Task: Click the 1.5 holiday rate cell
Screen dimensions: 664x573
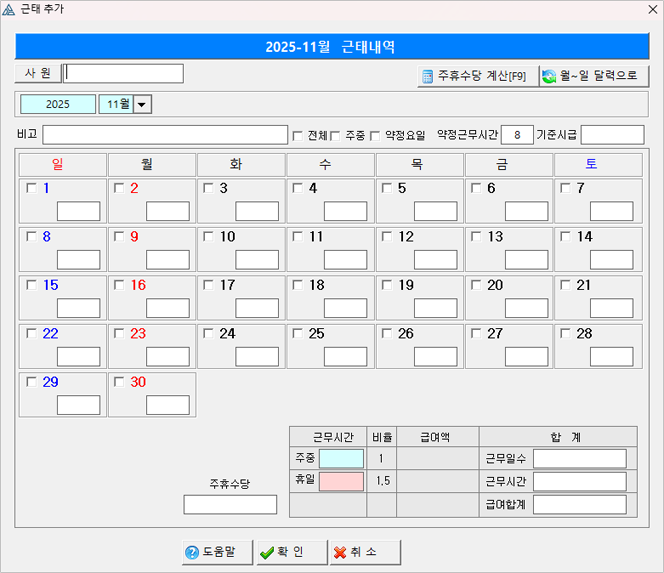Action: [382, 481]
